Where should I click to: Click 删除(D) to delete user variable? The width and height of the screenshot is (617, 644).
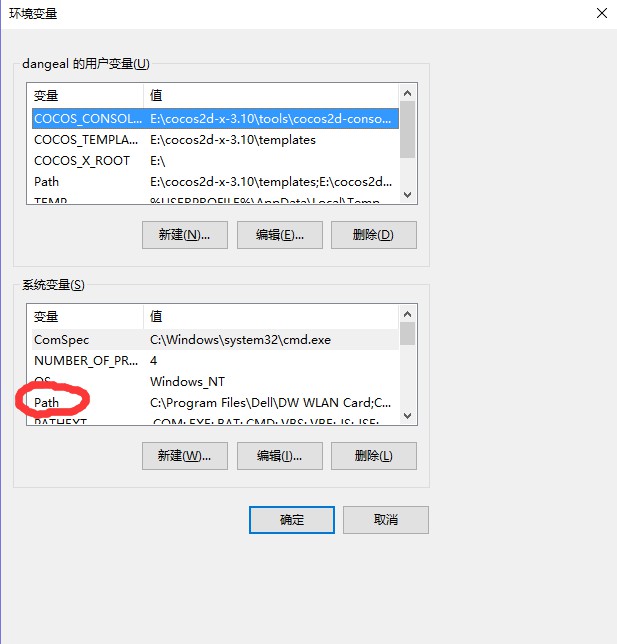pyautogui.click(x=374, y=235)
